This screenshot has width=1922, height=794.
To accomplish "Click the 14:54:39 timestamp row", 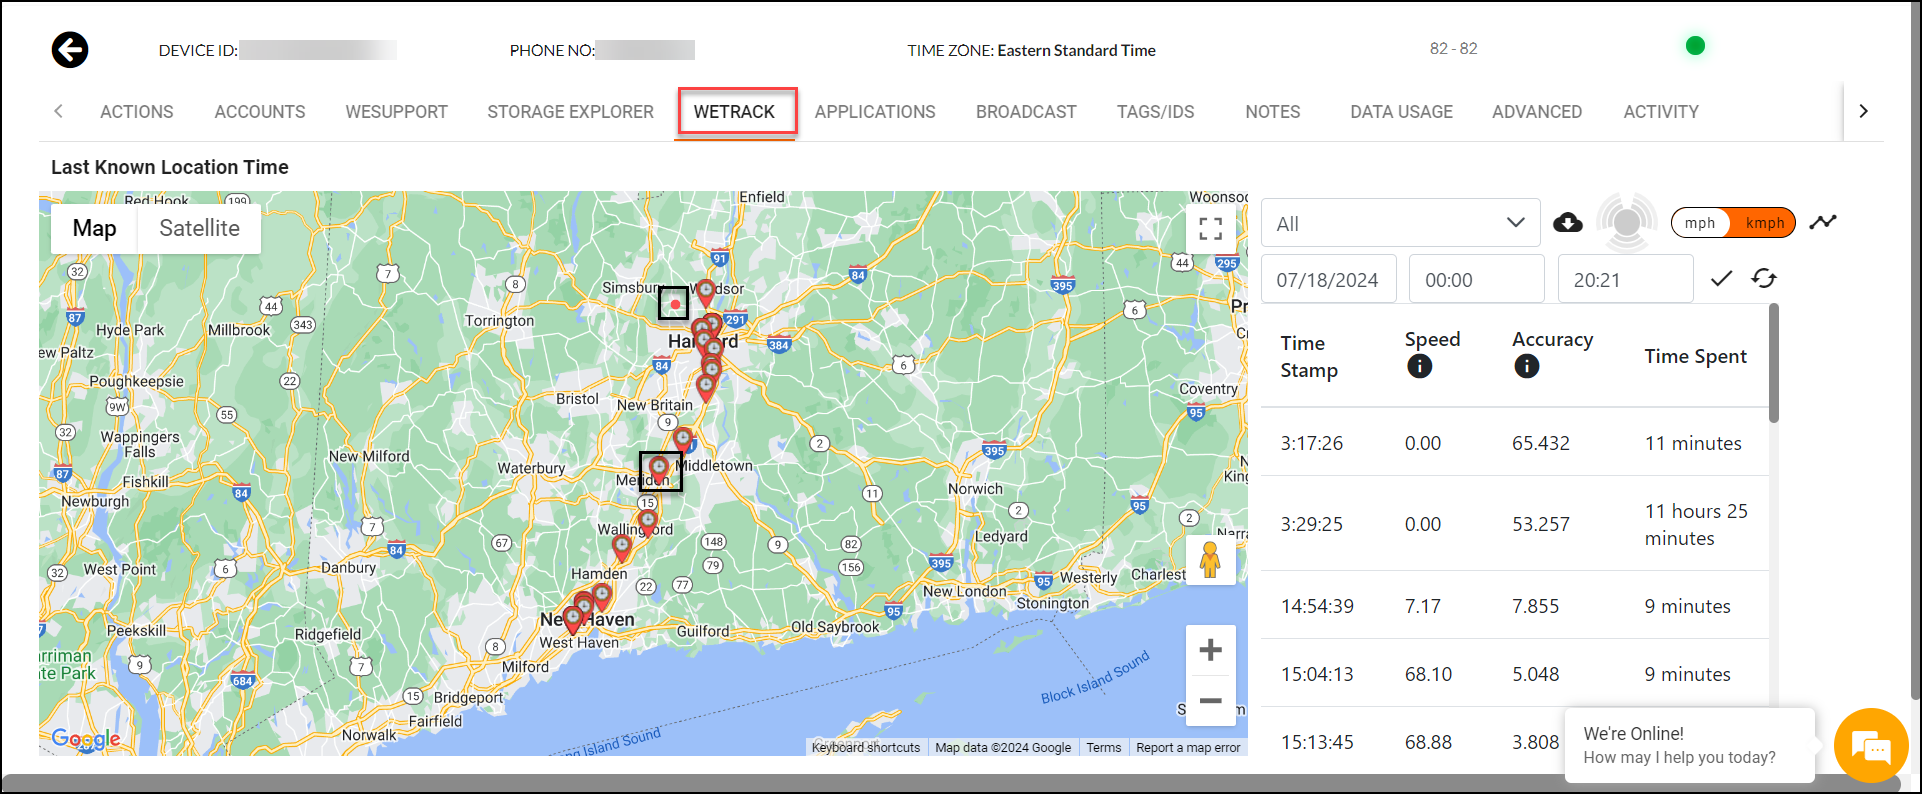I will pos(1514,606).
